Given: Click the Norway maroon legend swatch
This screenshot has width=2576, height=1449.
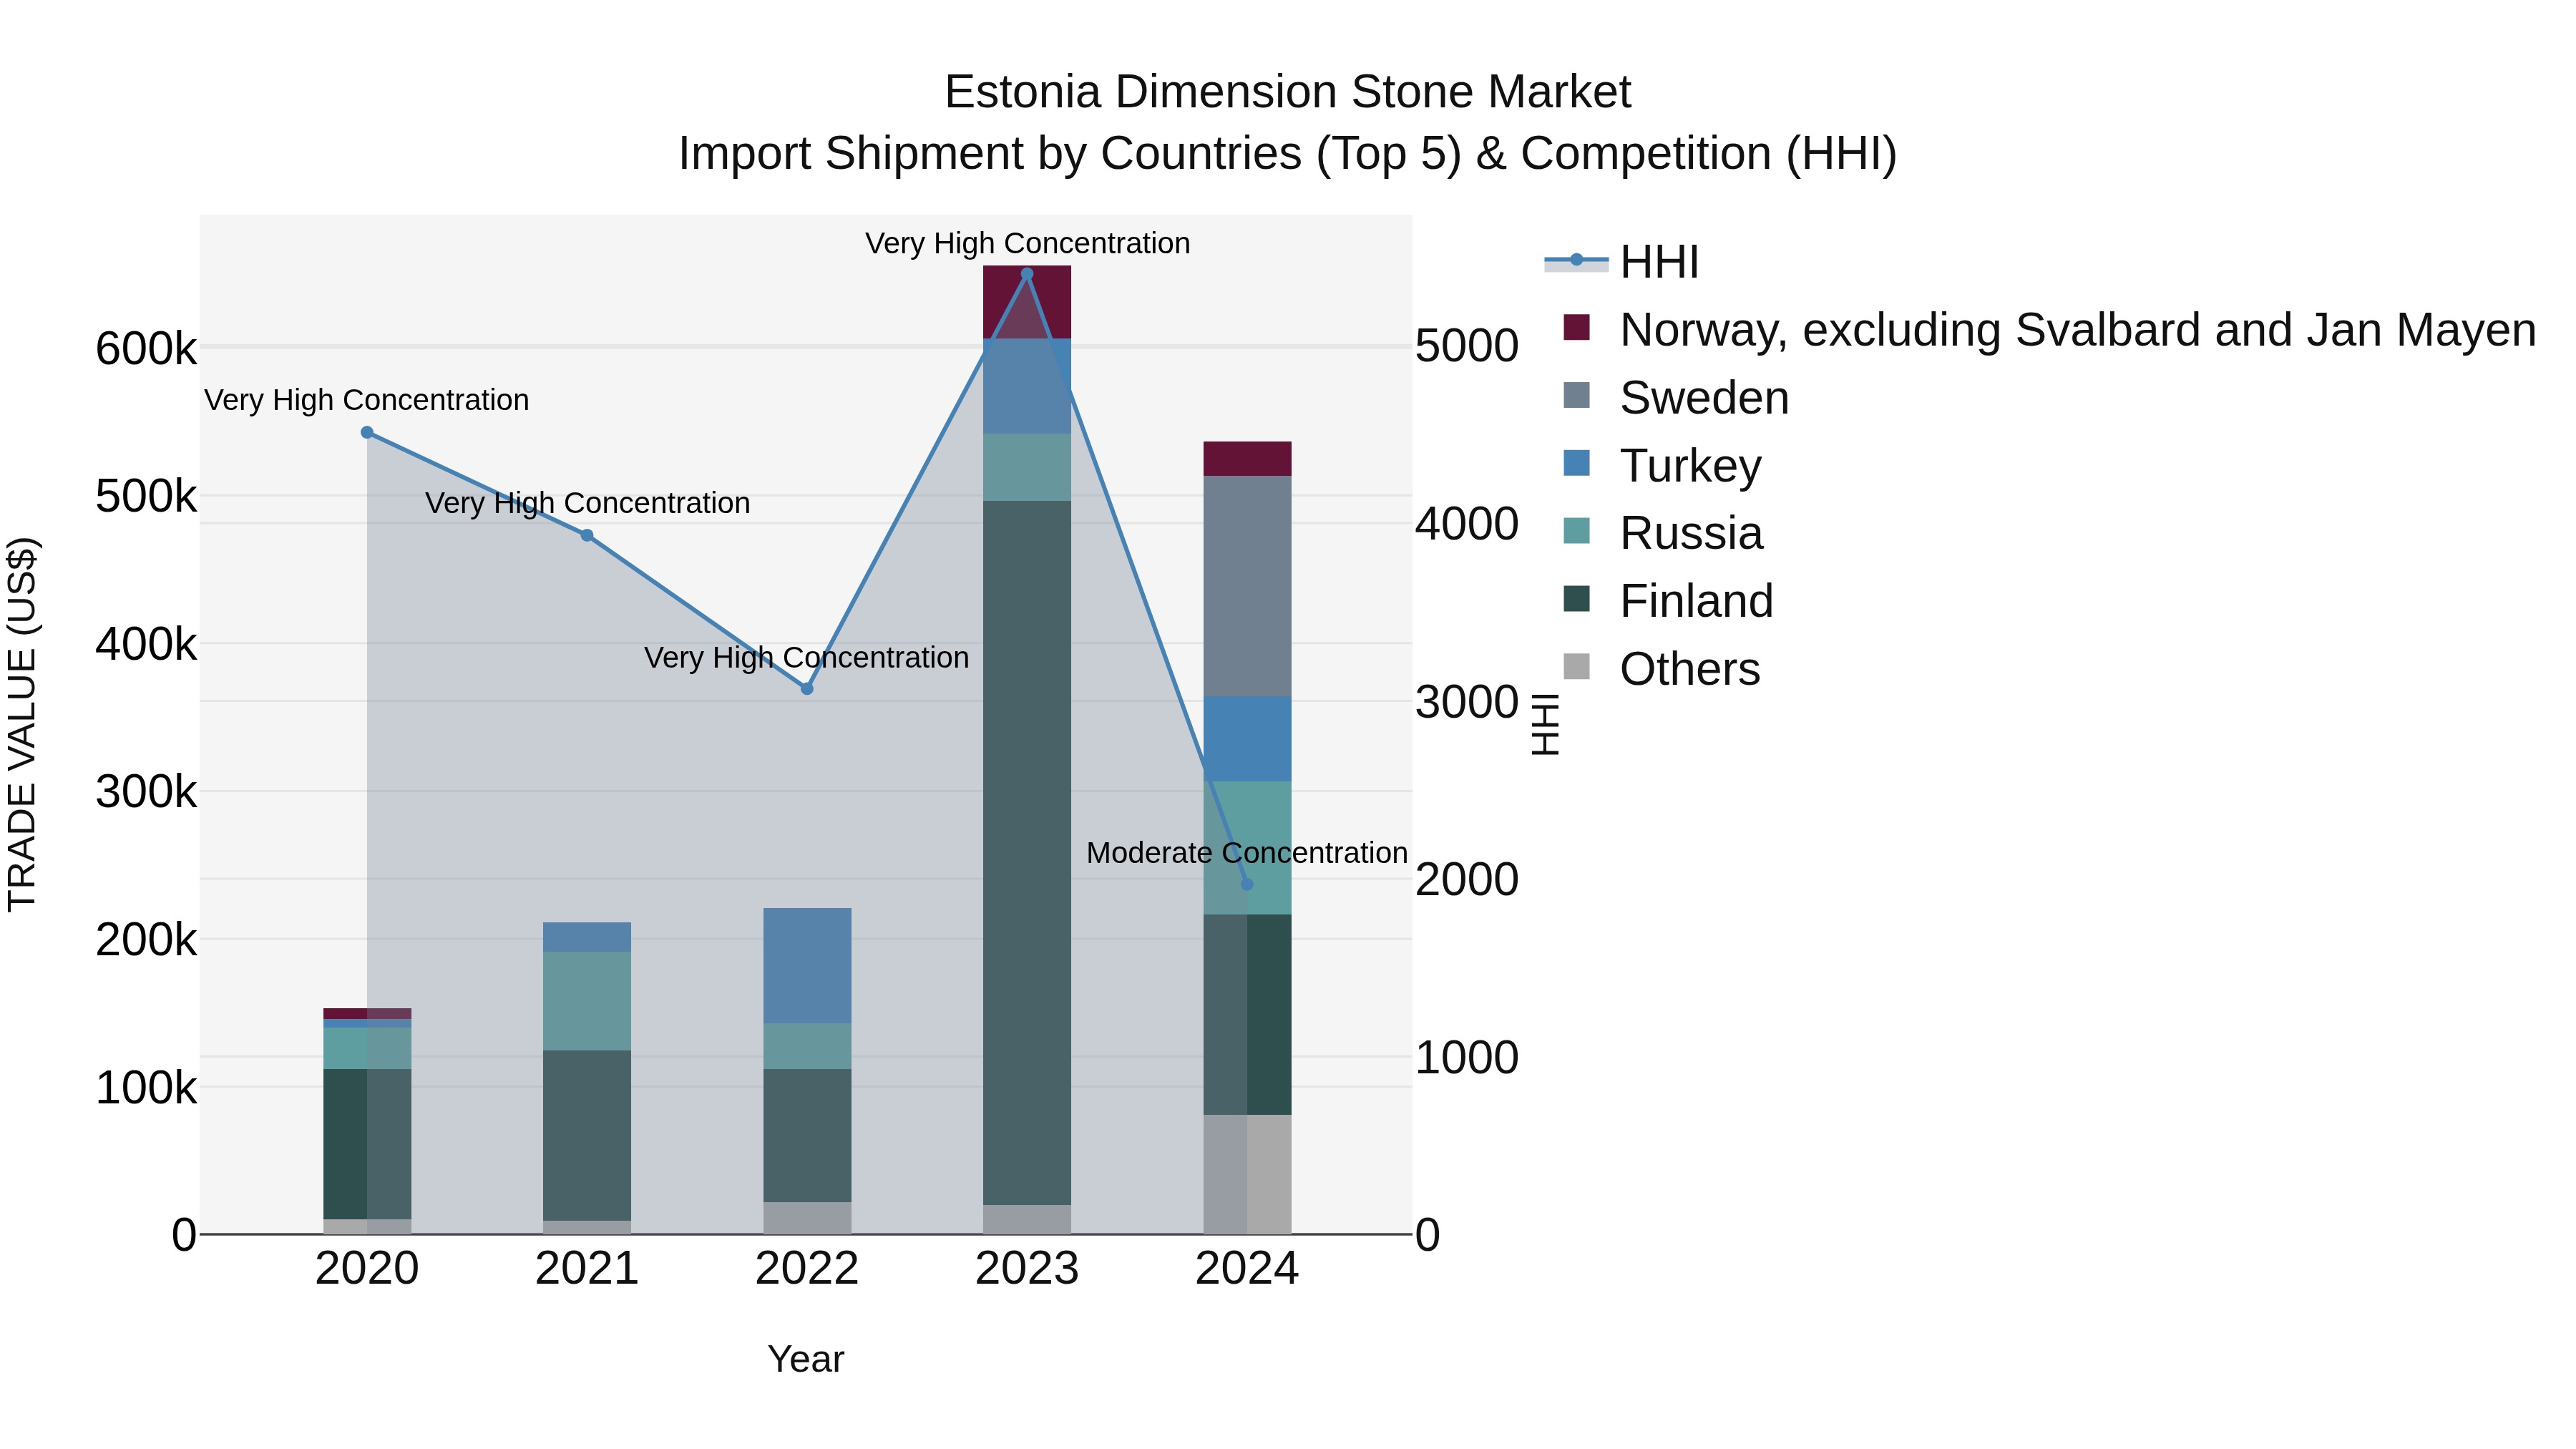Looking at the screenshot, I should click(x=1576, y=327).
